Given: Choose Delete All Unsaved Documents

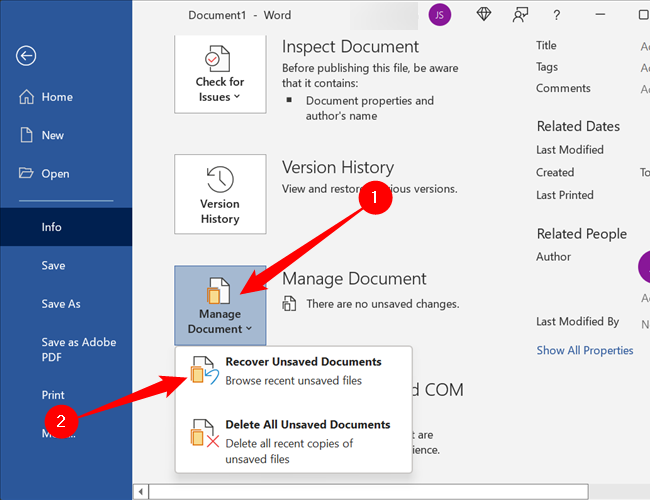Looking at the screenshot, I should point(293,441).
